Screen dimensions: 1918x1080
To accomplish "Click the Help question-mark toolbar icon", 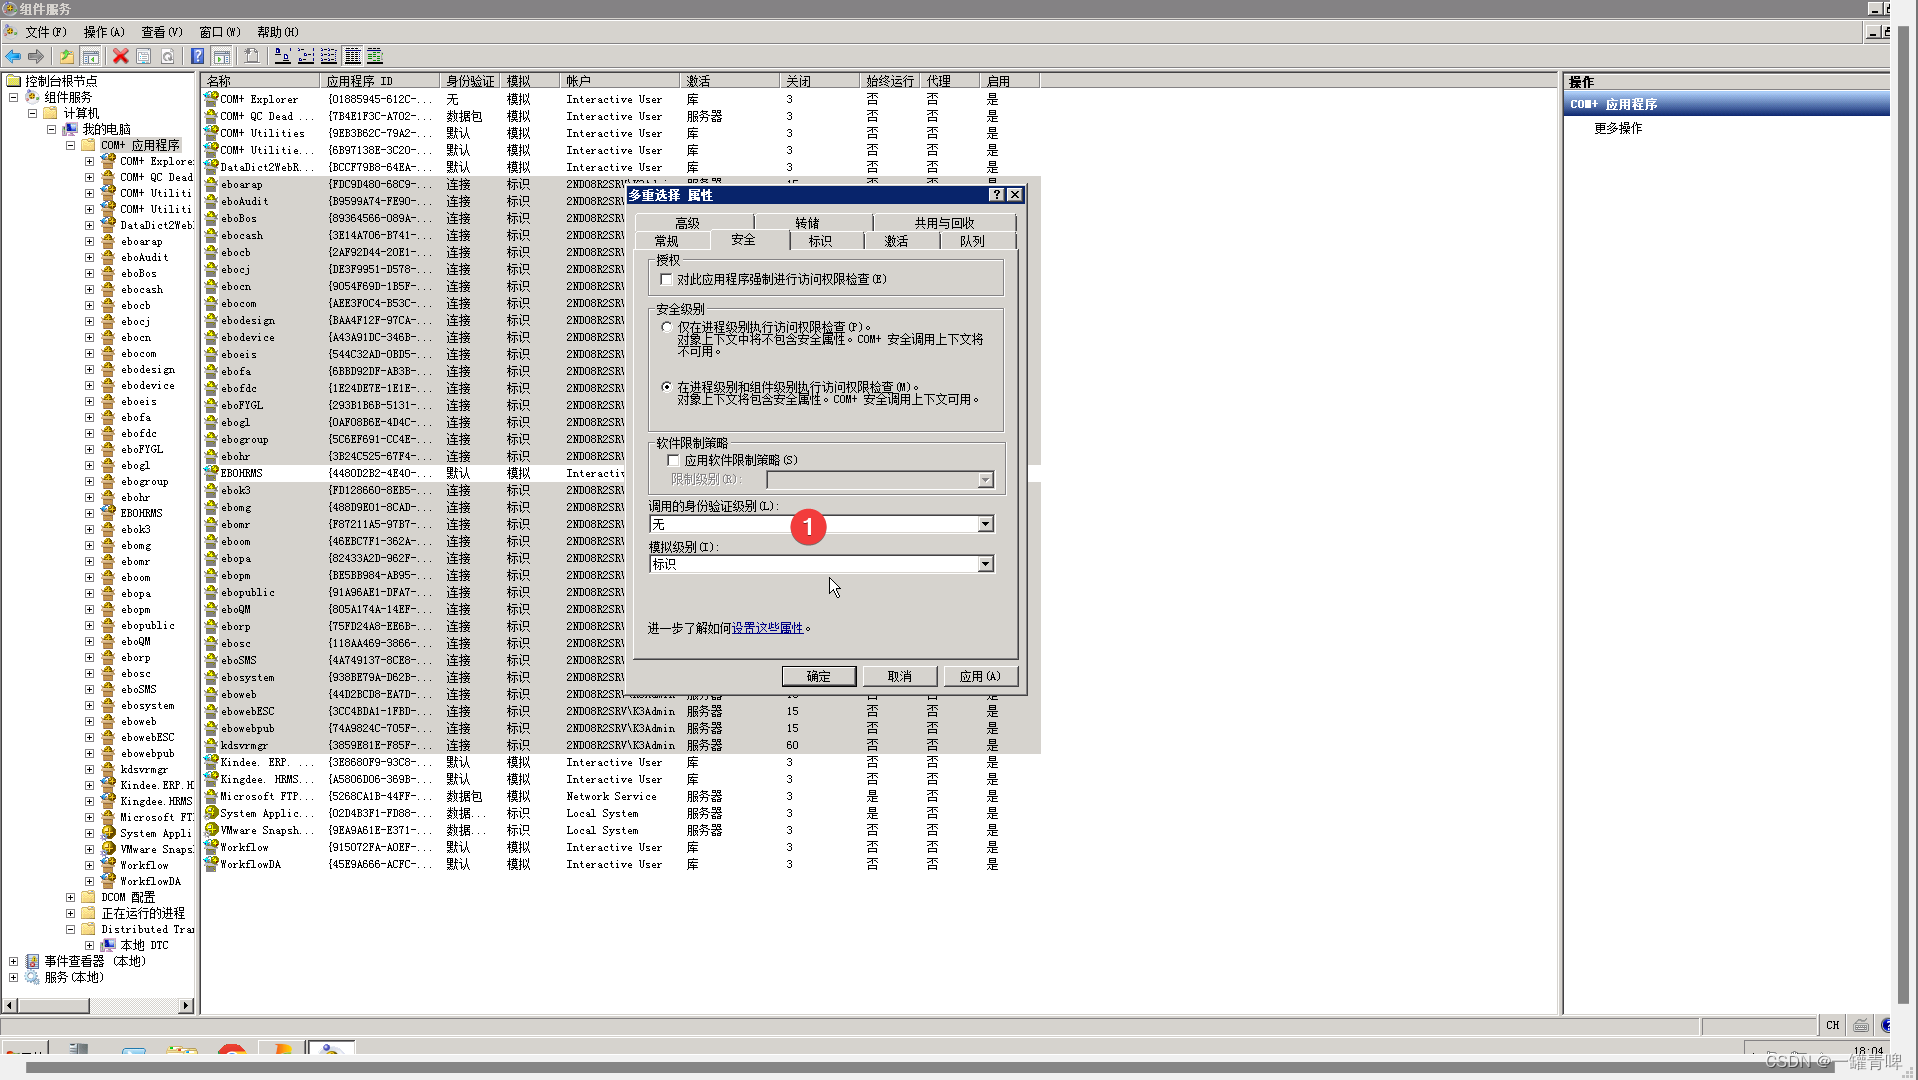I will 196,56.
